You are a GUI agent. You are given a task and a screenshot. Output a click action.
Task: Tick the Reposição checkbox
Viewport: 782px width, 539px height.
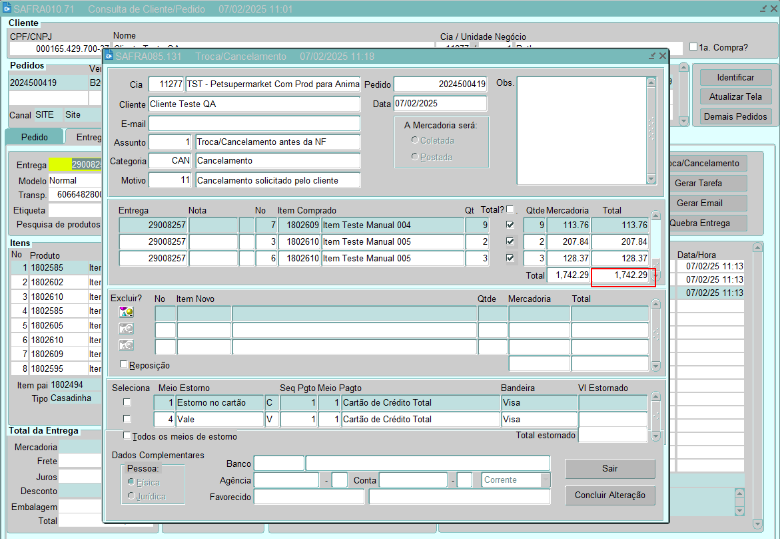coord(124,365)
